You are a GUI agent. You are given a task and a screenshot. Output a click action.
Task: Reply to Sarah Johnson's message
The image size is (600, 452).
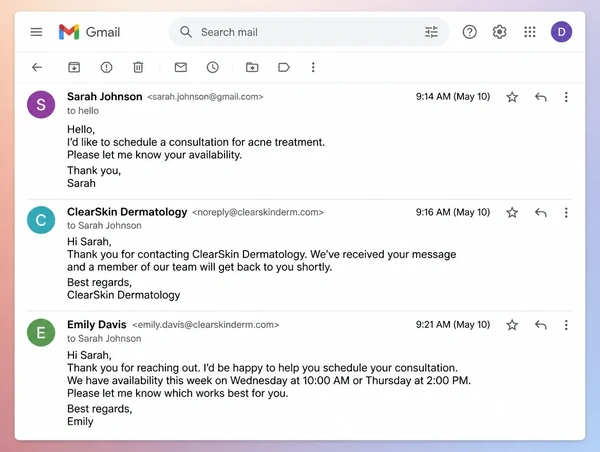coord(540,97)
